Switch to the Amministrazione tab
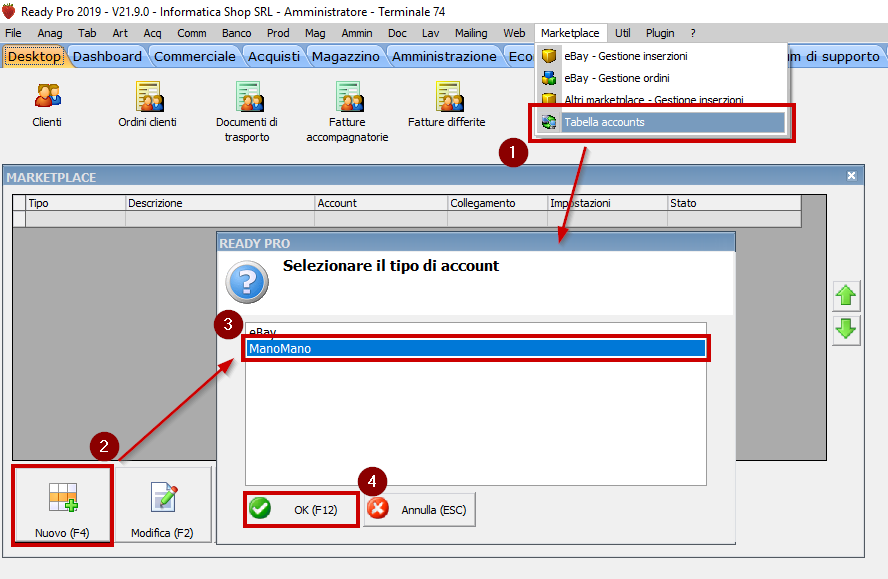The width and height of the screenshot is (888, 579). point(444,57)
